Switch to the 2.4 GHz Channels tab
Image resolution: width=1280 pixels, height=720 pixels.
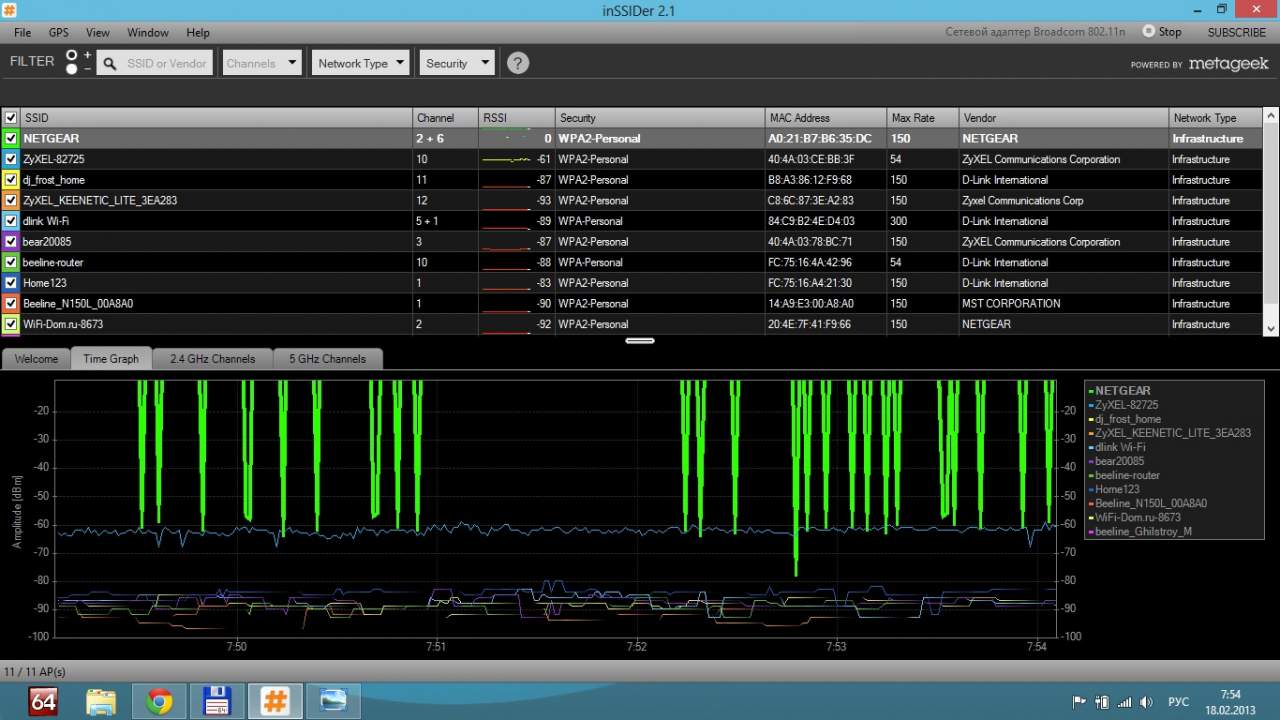click(212, 359)
